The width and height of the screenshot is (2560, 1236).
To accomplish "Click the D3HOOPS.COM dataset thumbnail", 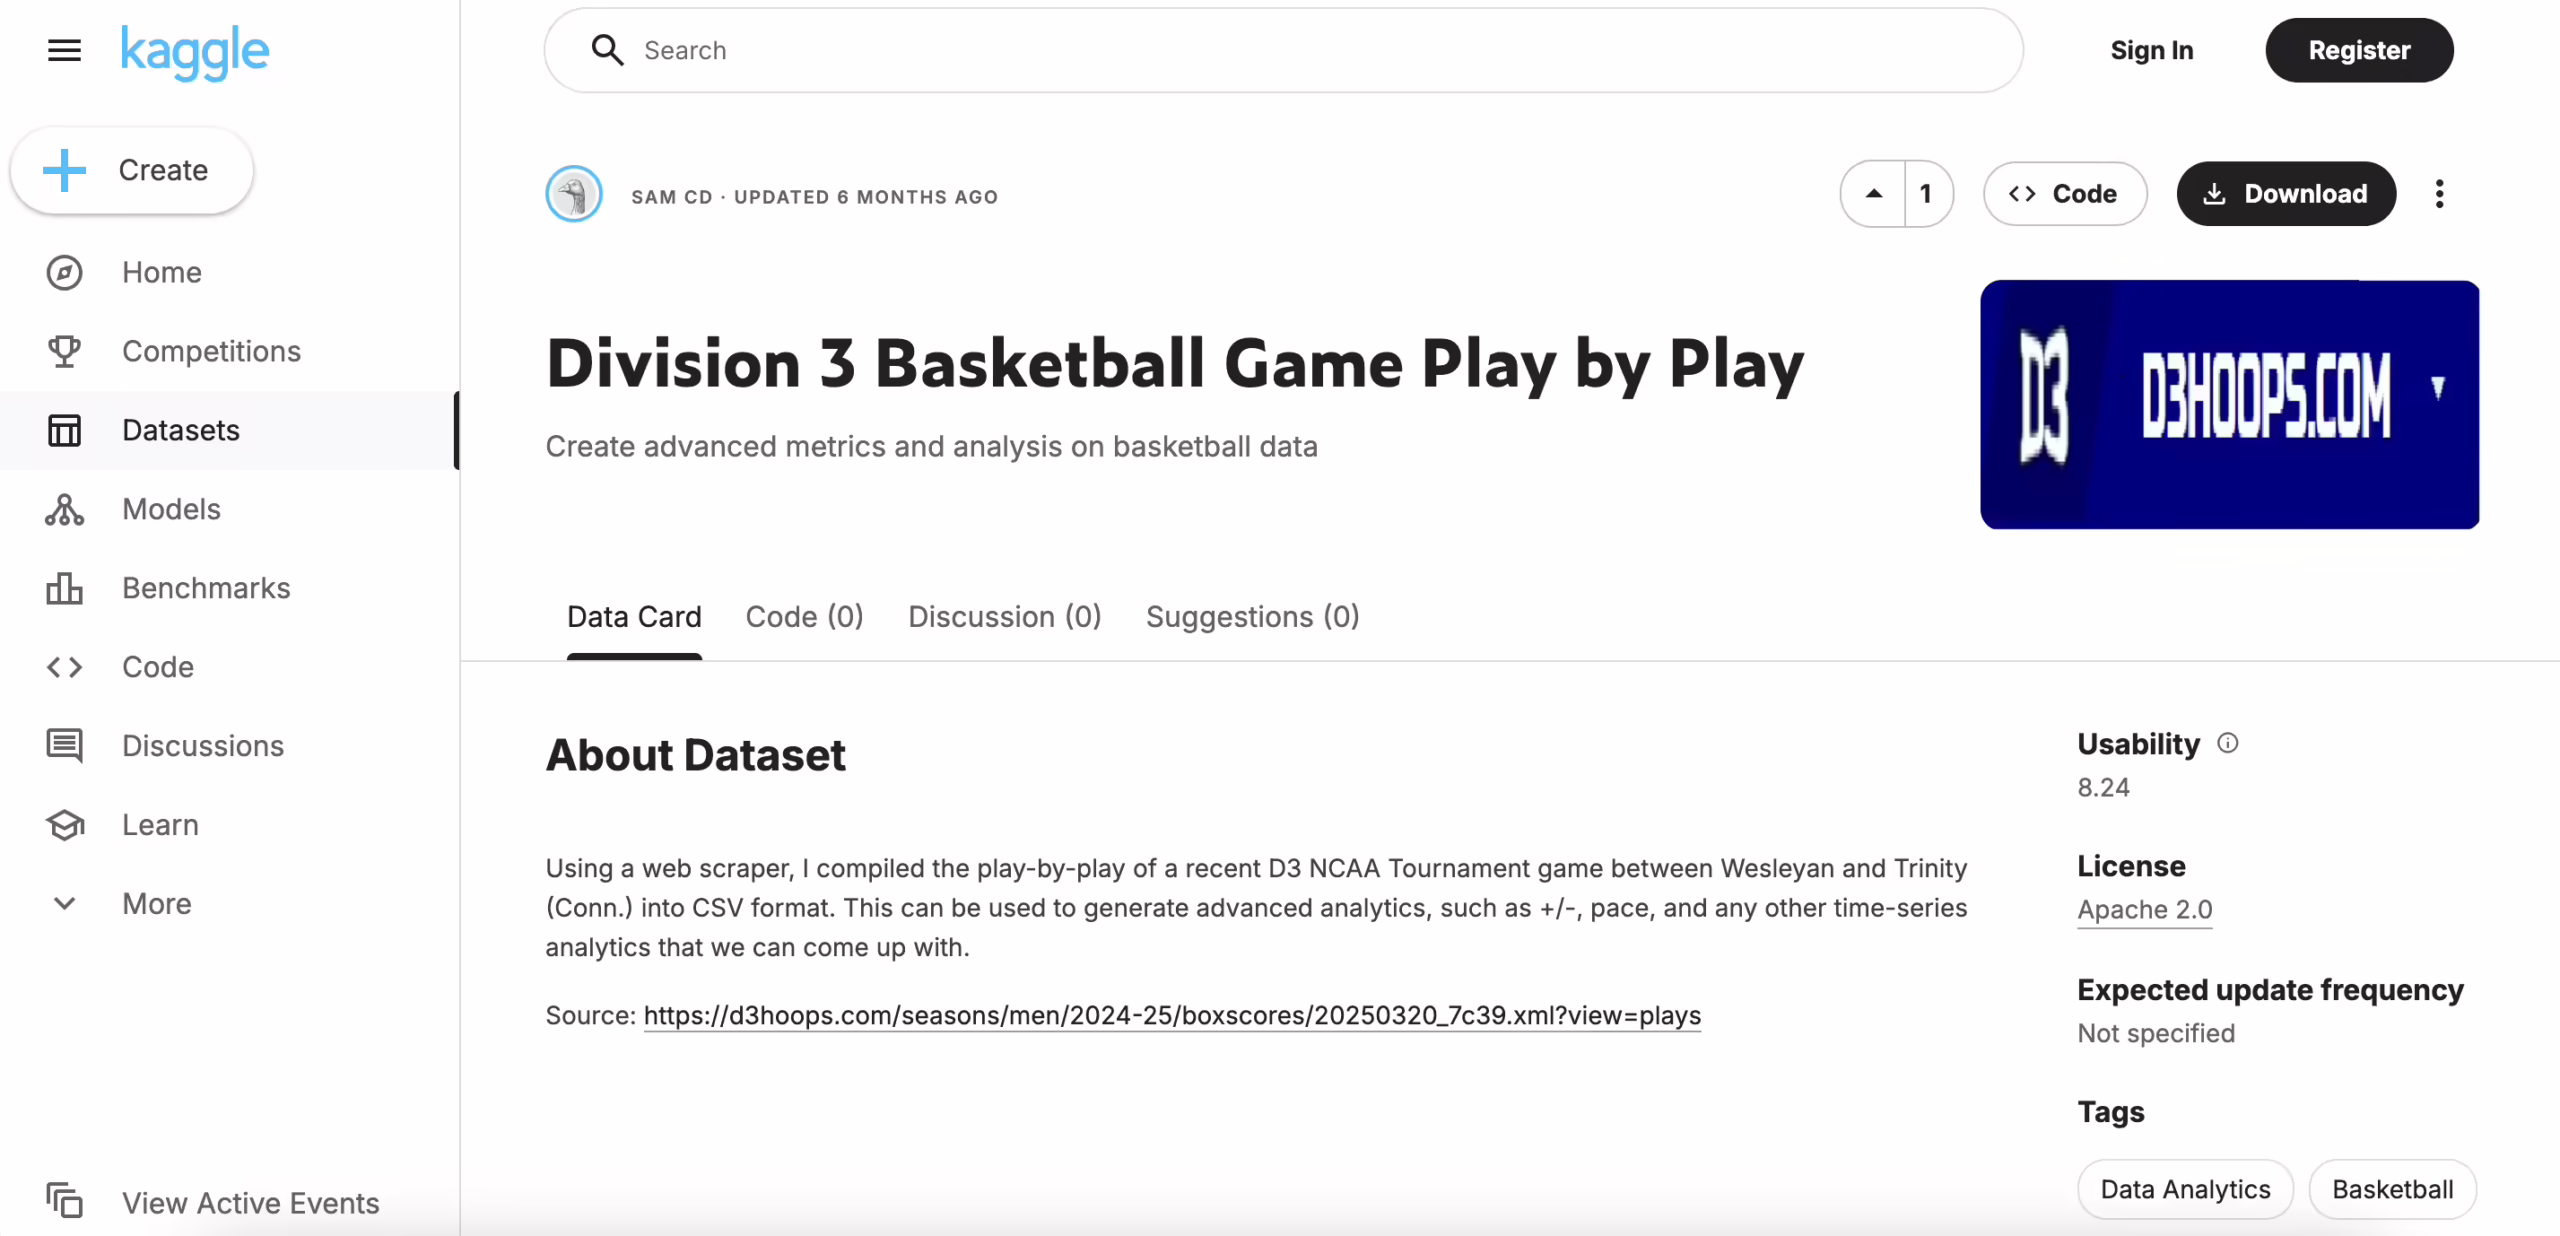I will [2229, 404].
